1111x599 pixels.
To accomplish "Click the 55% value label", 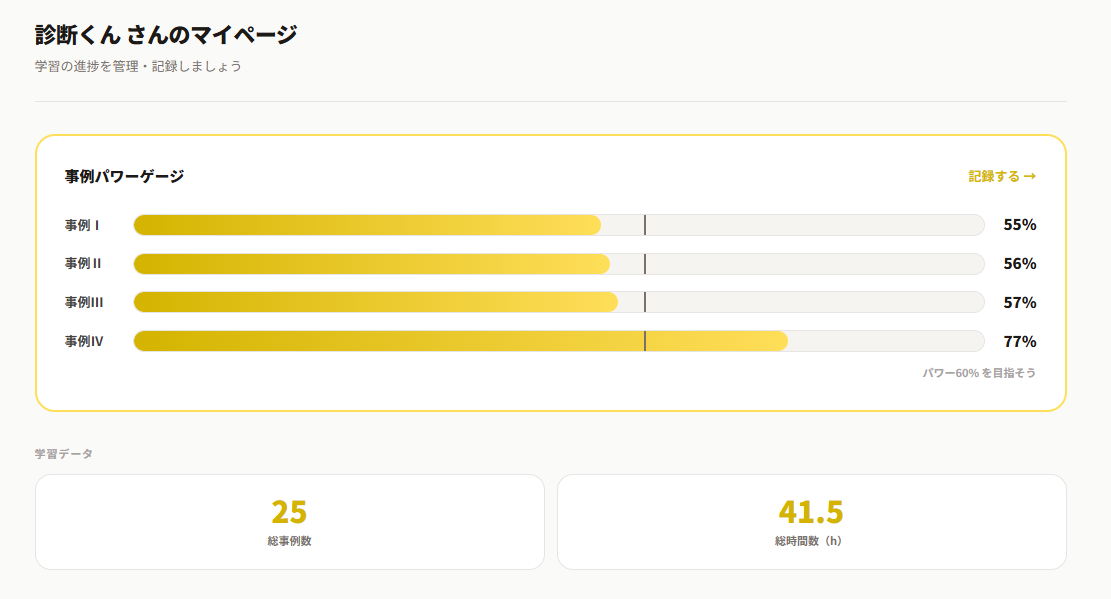I will coord(1020,225).
